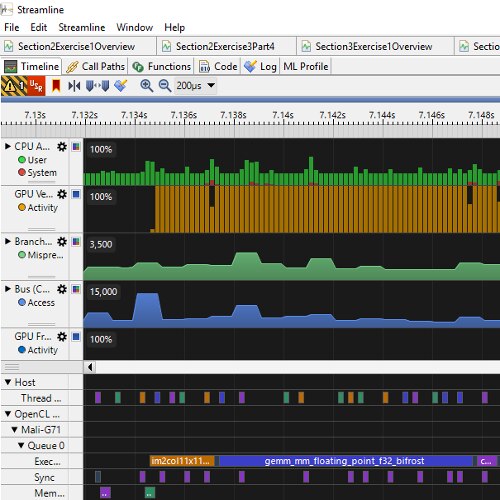
Task: Toggle GPU Fragment chart color box
Action: point(76,336)
